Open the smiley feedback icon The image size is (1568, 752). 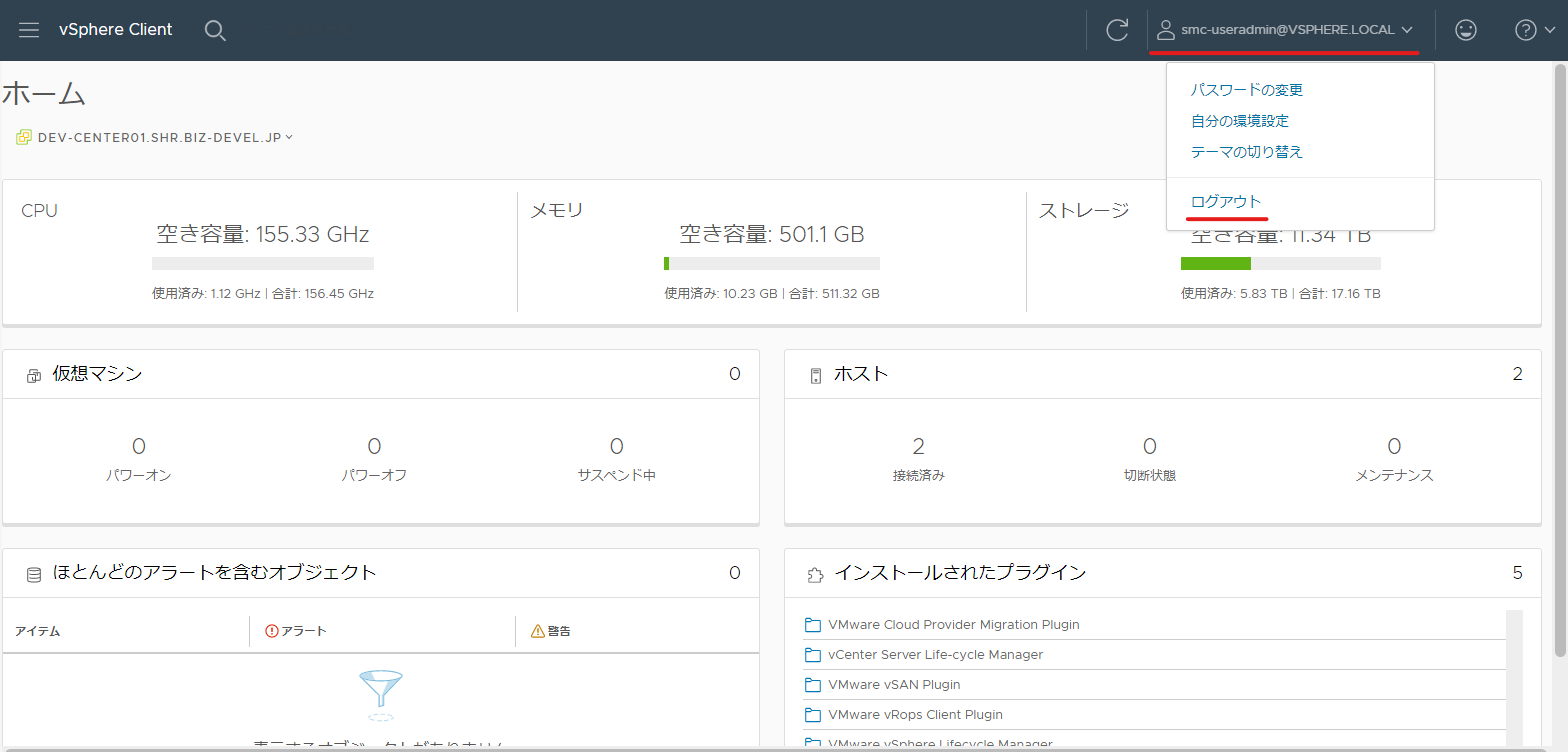coord(1466,30)
